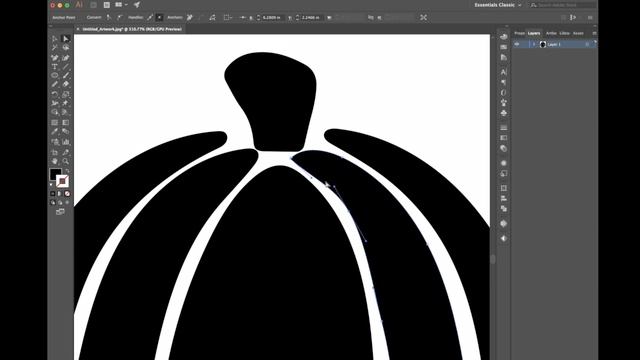Select the Column Graph tool
Screen dimensions: 640x360
[x=66, y=142]
